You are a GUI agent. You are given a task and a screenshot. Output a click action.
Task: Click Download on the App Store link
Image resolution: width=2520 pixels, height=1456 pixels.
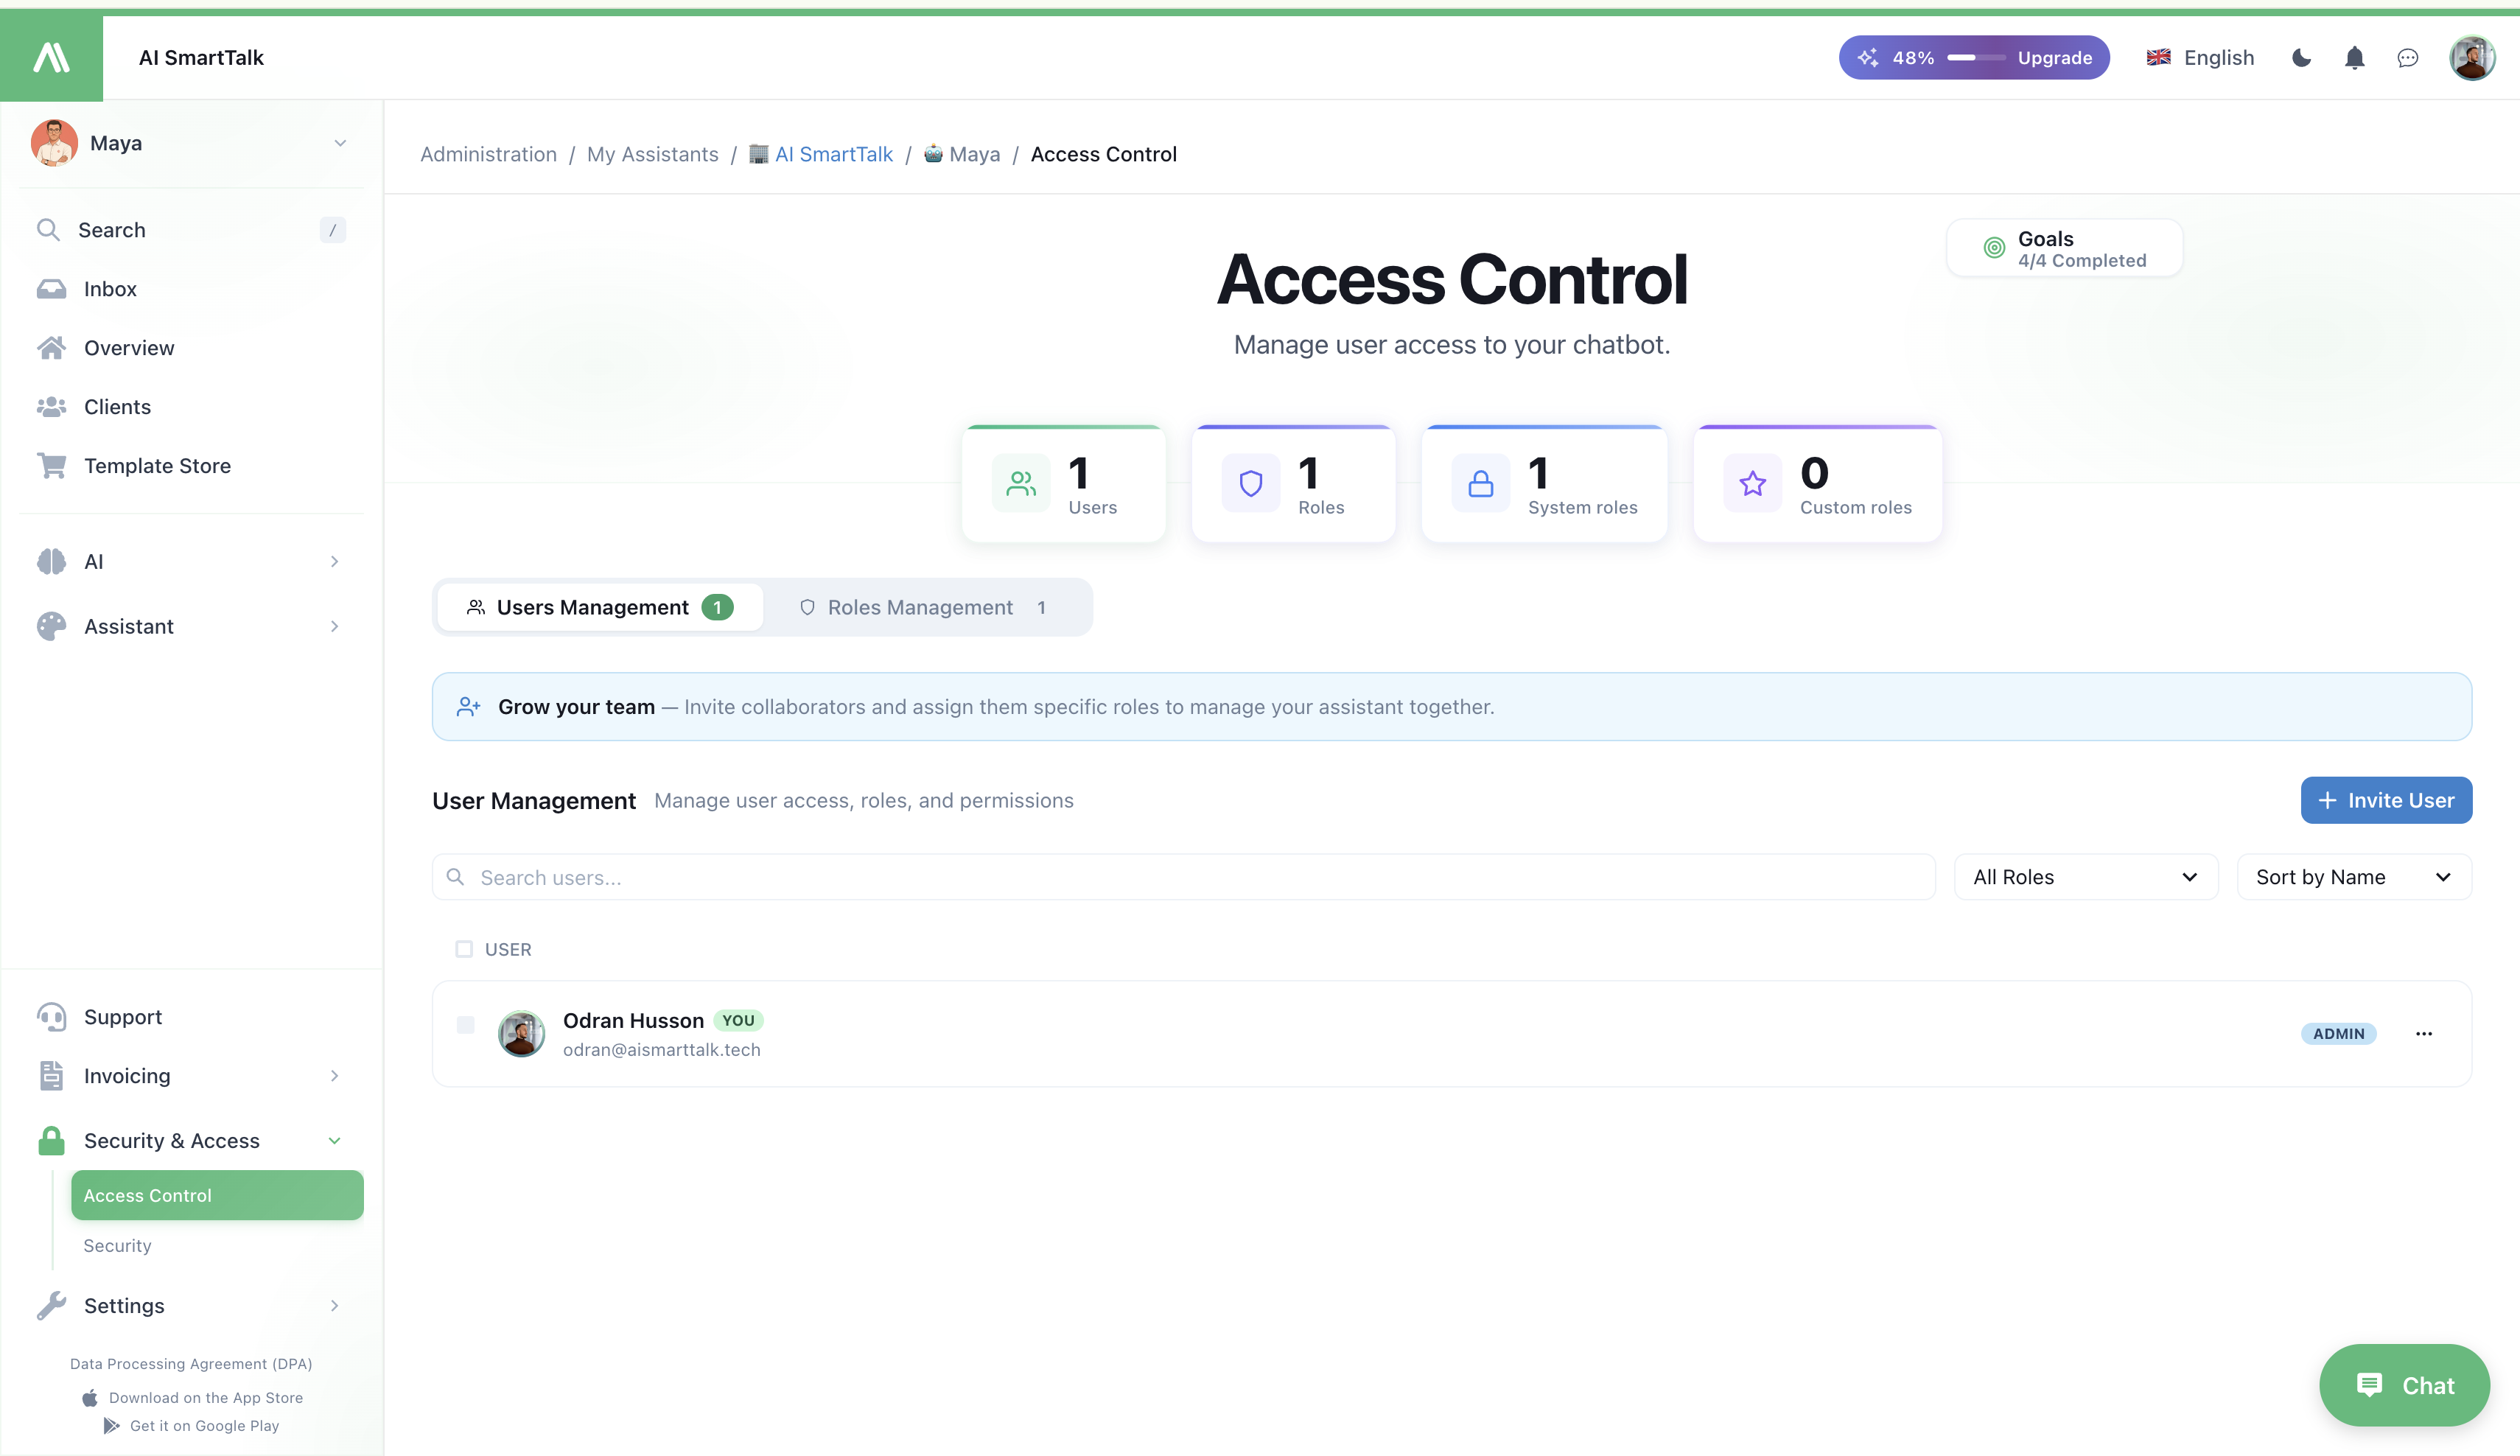coord(192,1398)
